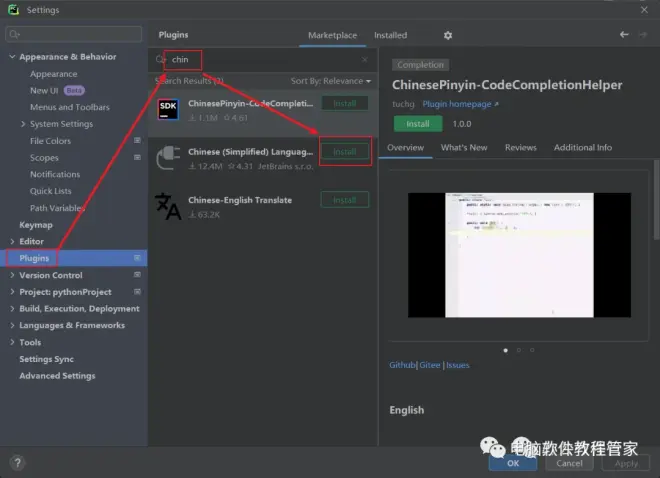Viewport: 660px width, 478px height.
Task: Open the Additional Info tab
Action: [x=583, y=147]
